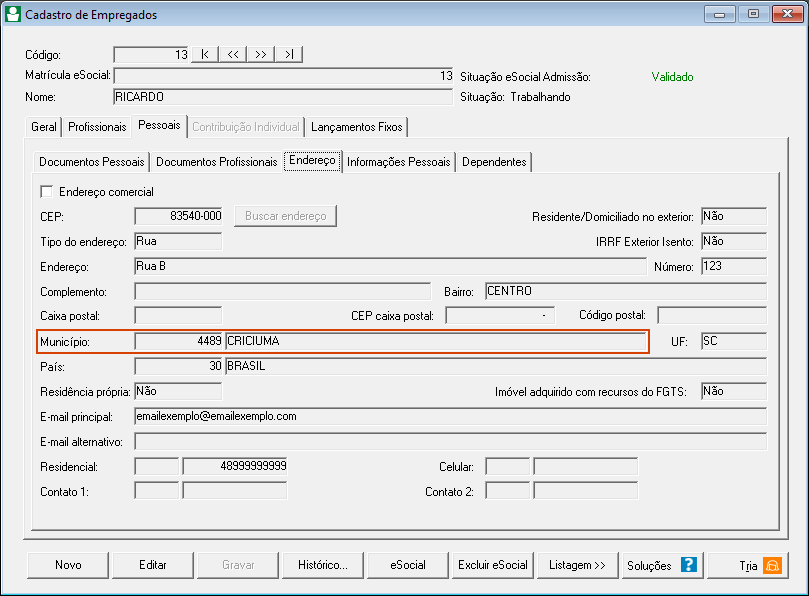Click the E-mail principal field
The height and width of the screenshot is (596, 809).
(x=449, y=416)
